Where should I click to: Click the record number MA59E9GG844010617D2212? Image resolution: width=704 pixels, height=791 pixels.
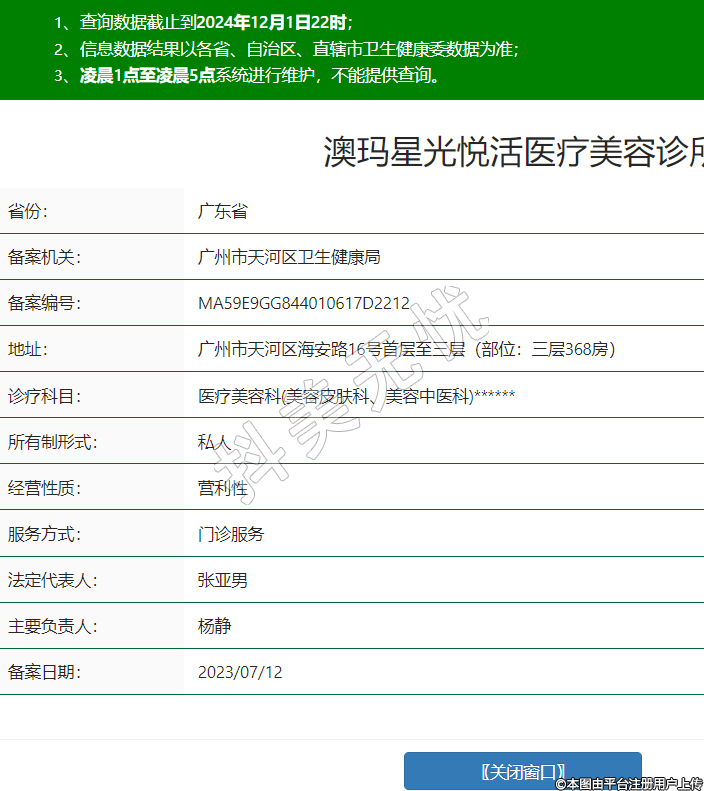304,303
